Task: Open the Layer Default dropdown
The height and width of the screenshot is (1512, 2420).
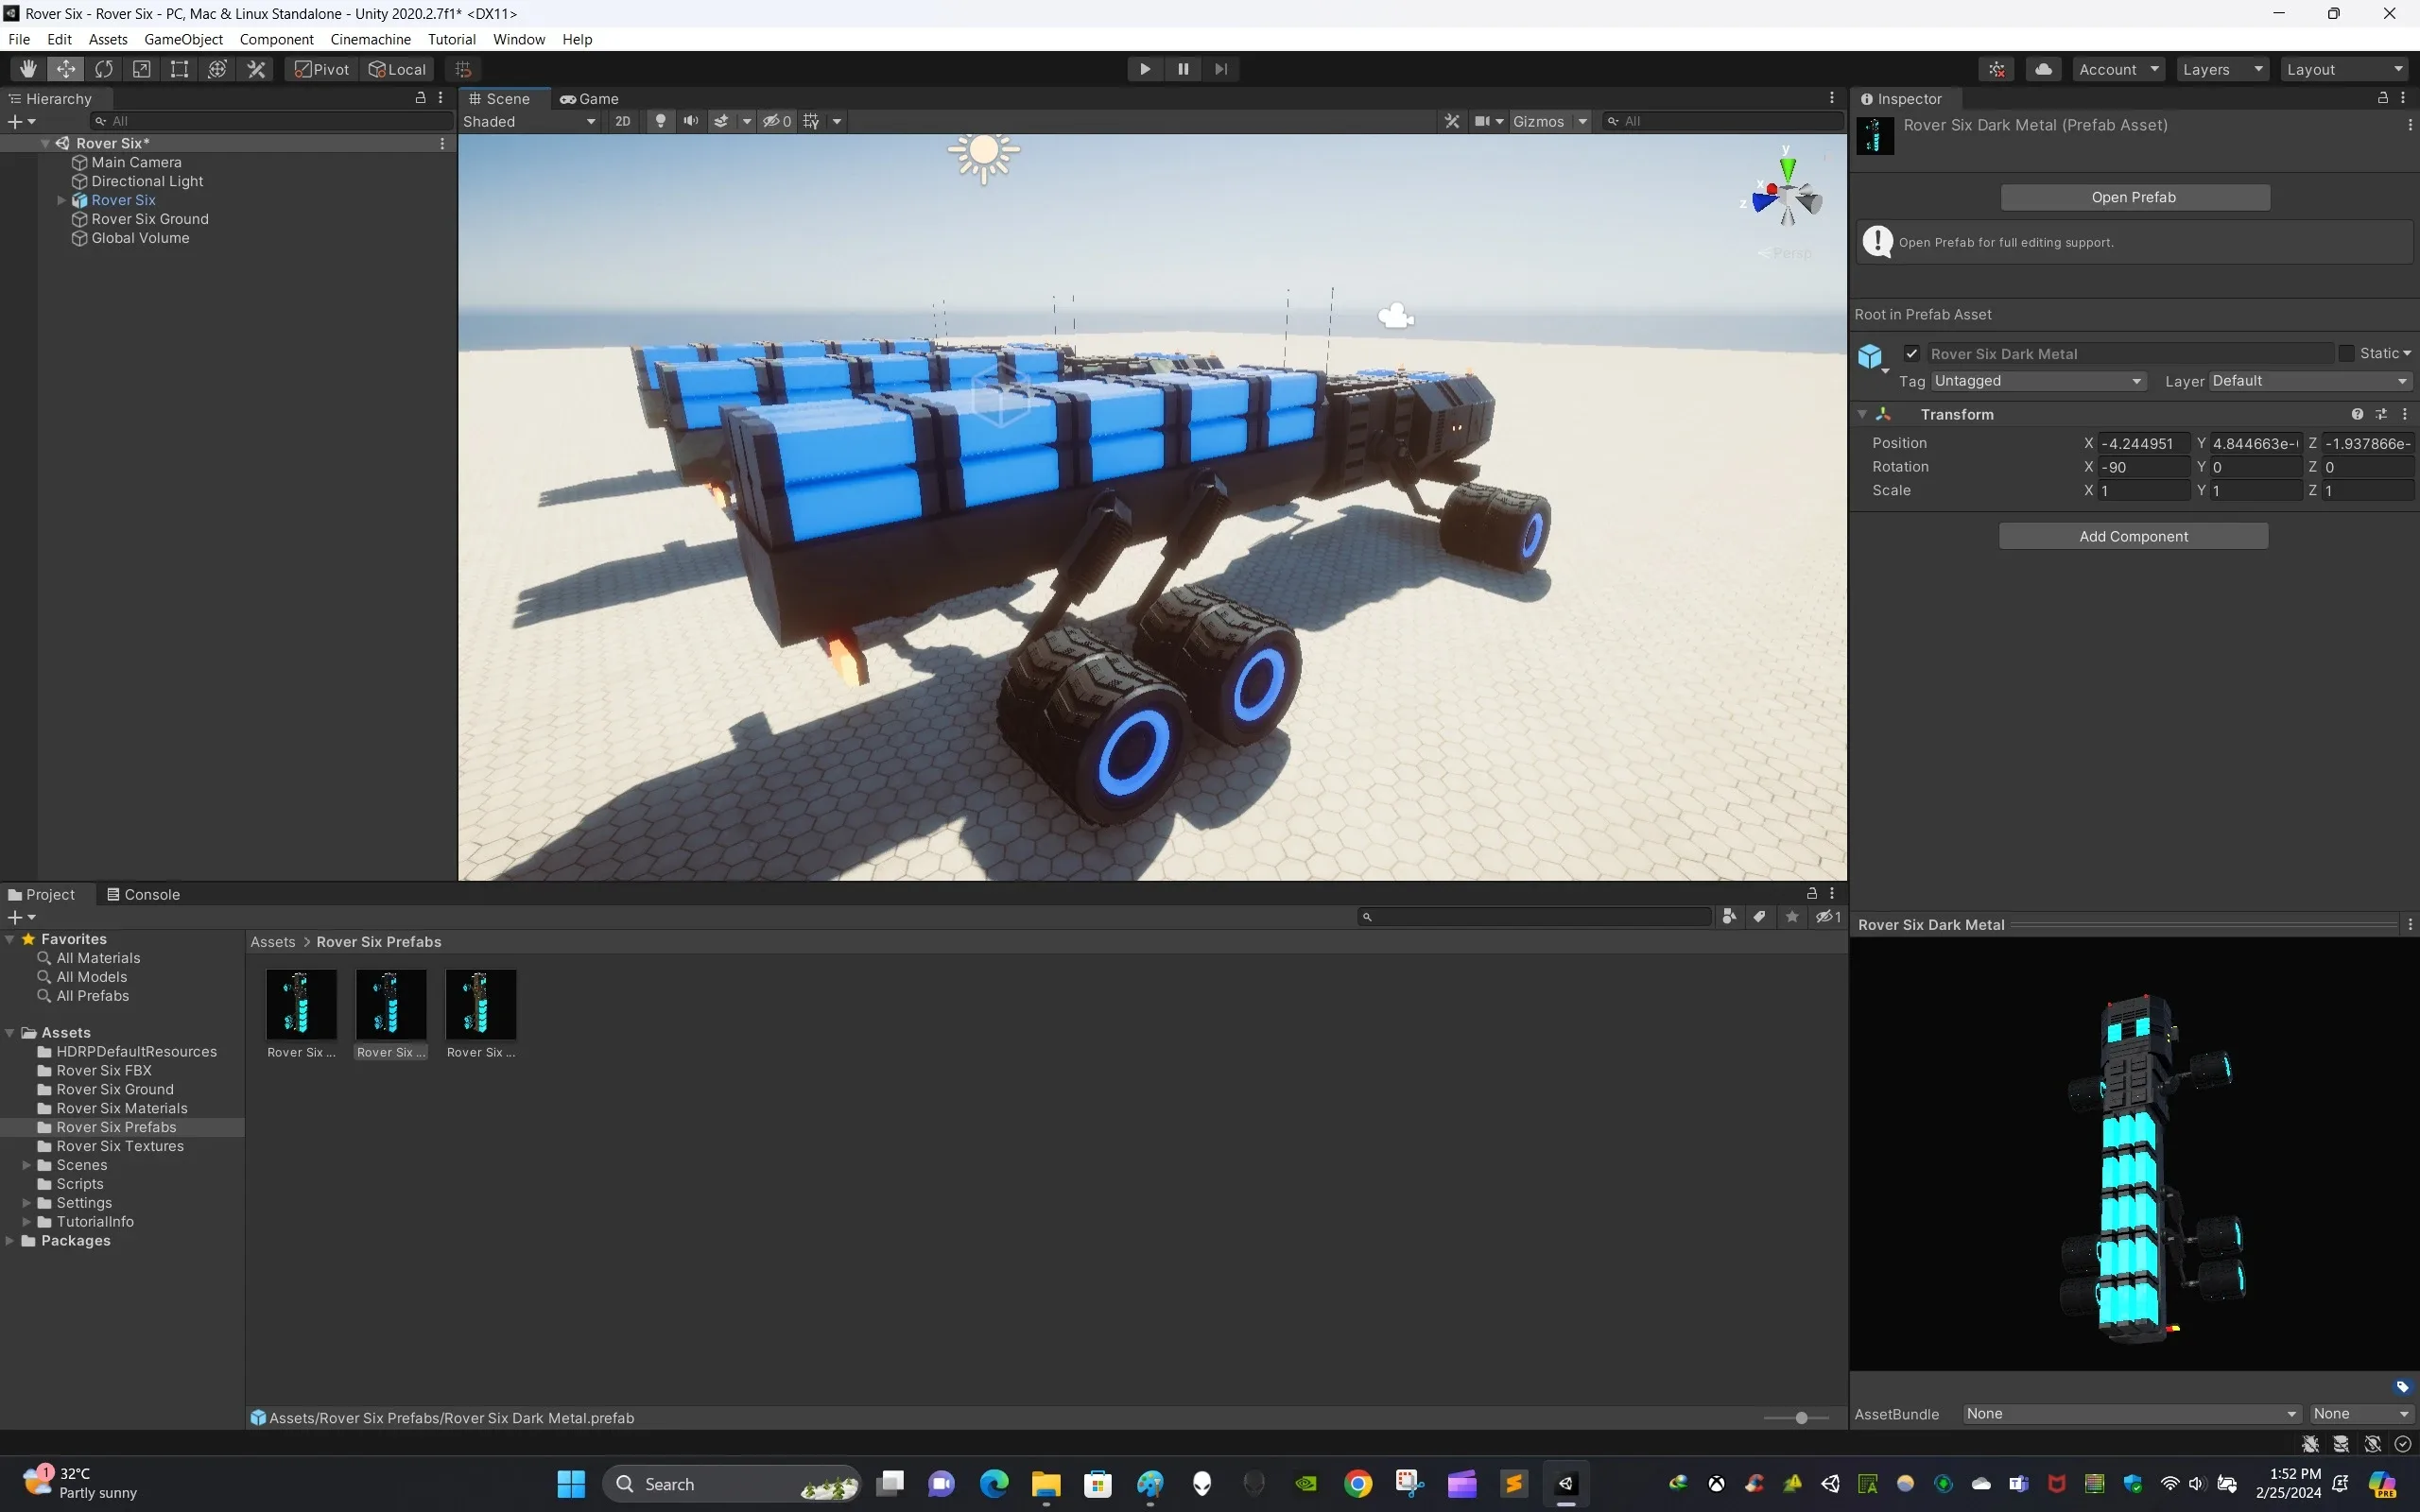Action: click(x=2310, y=381)
